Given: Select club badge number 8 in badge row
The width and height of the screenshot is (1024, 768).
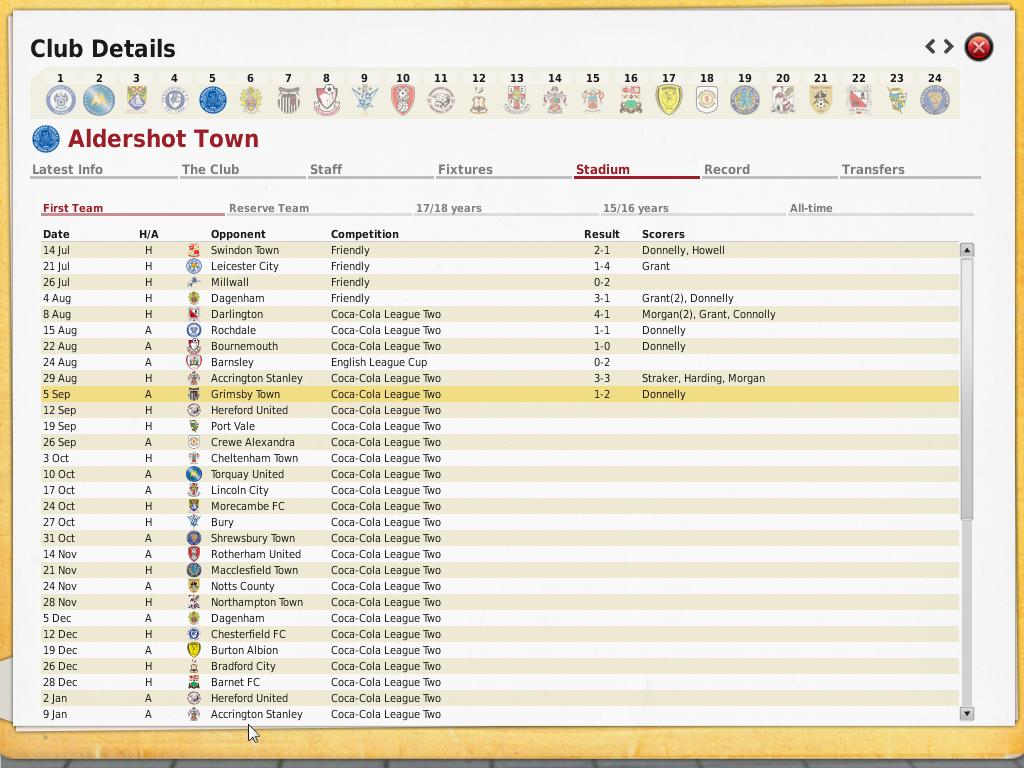Looking at the screenshot, I should (x=326, y=99).
